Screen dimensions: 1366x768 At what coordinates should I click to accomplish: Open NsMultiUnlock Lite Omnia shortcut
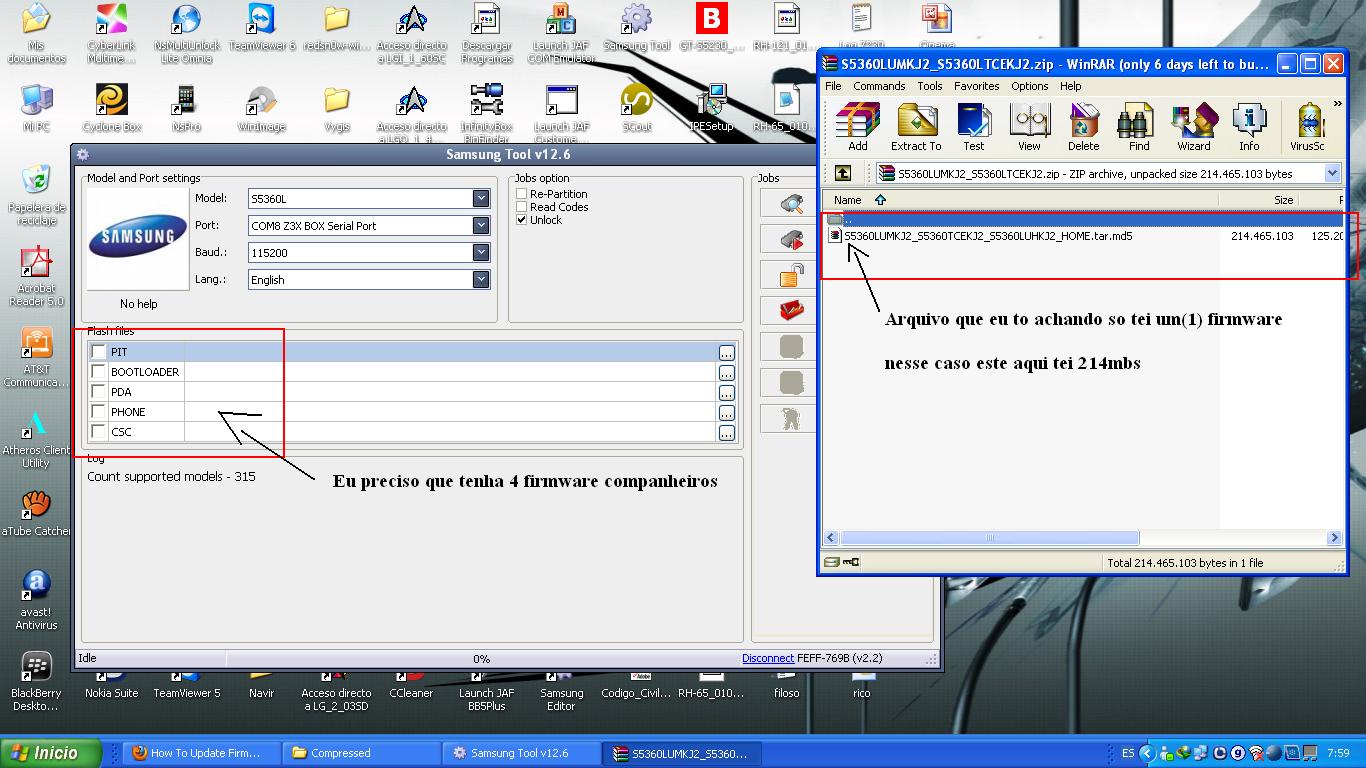pos(186,33)
